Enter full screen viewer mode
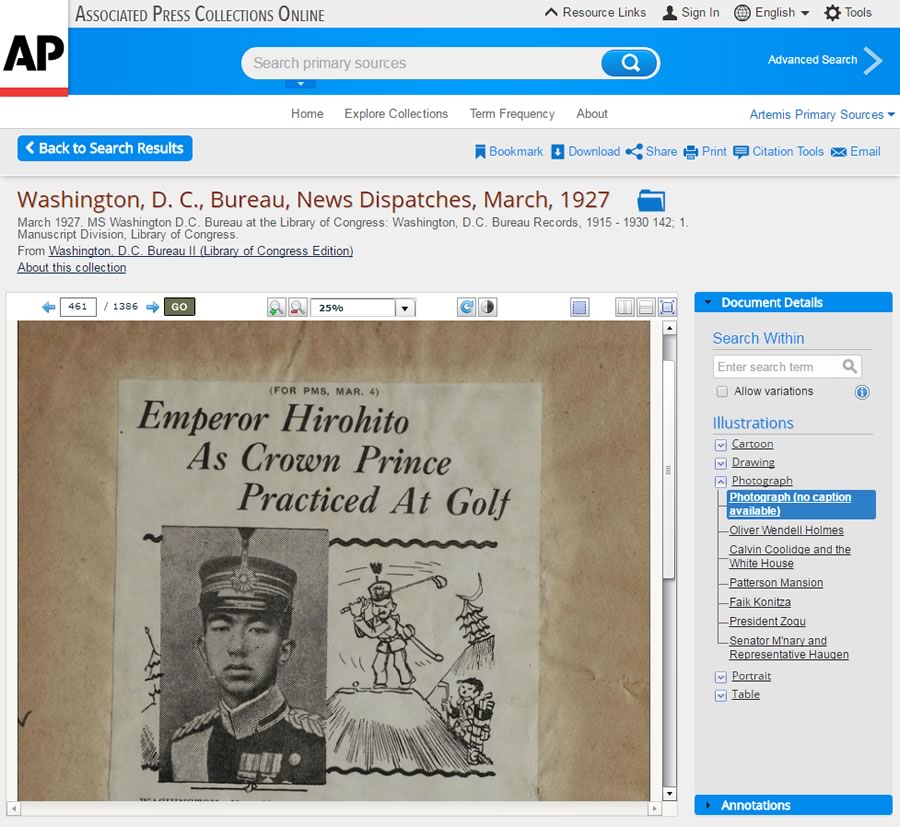The height and width of the screenshot is (827, 900). [667, 307]
